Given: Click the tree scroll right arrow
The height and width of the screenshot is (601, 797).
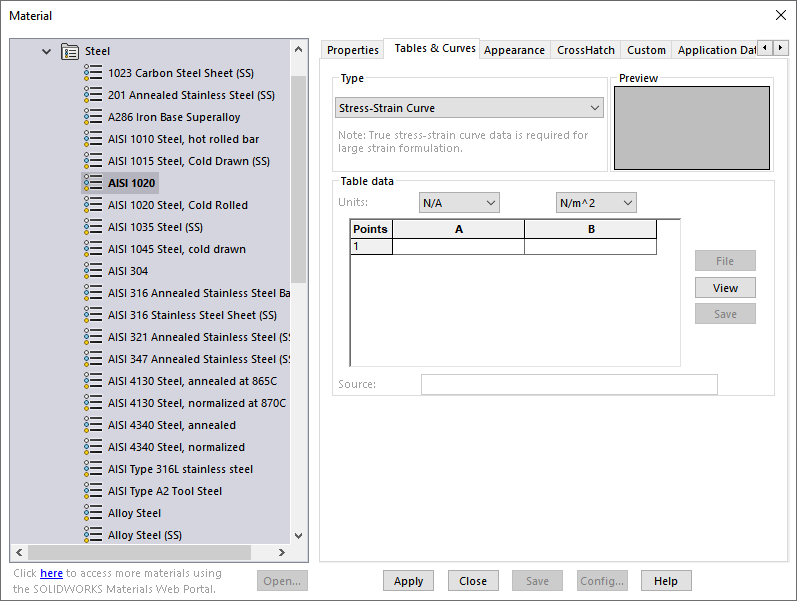Looking at the screenshot, I should point(282,552).
